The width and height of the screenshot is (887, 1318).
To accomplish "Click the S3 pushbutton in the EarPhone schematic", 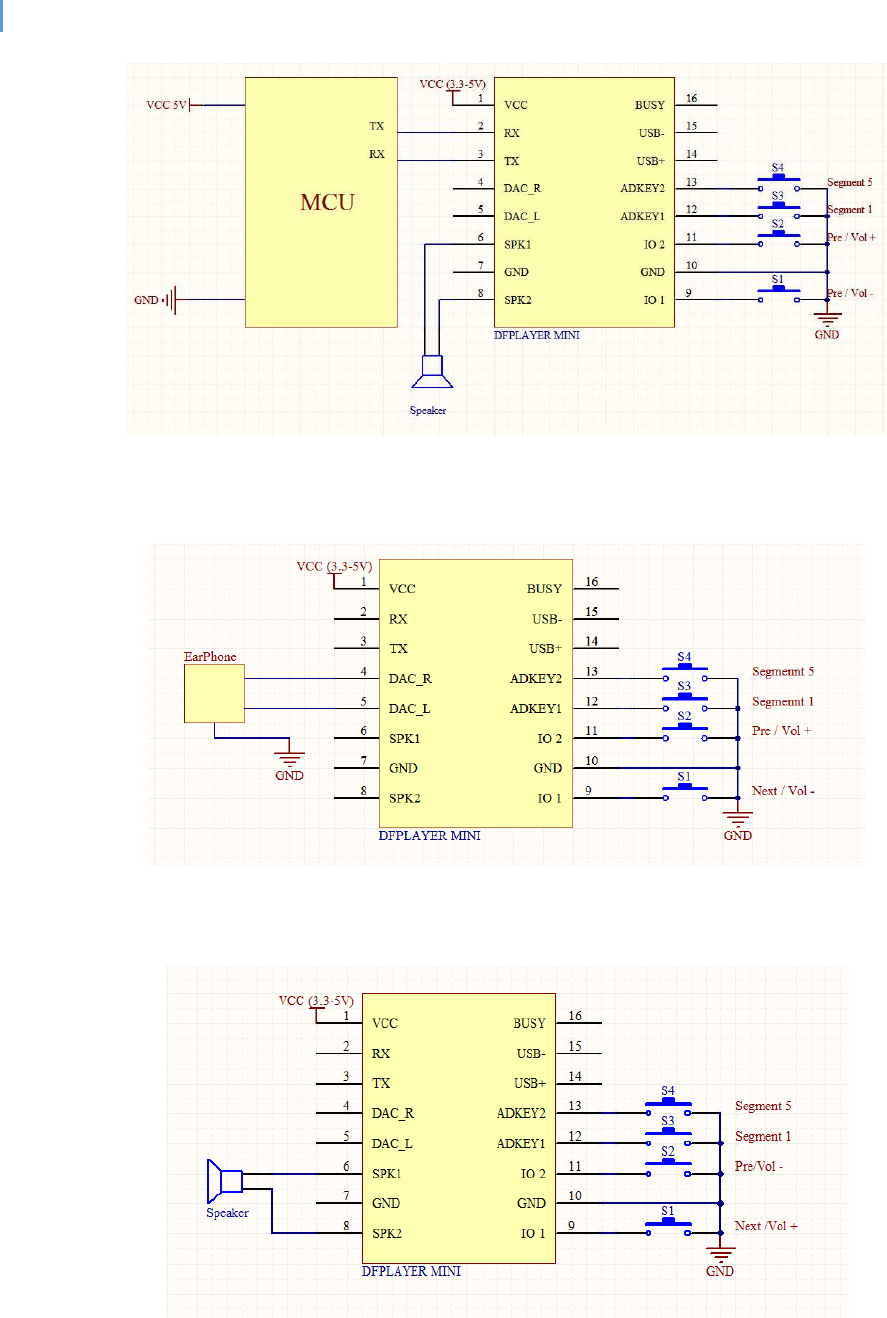I will 685,703.
